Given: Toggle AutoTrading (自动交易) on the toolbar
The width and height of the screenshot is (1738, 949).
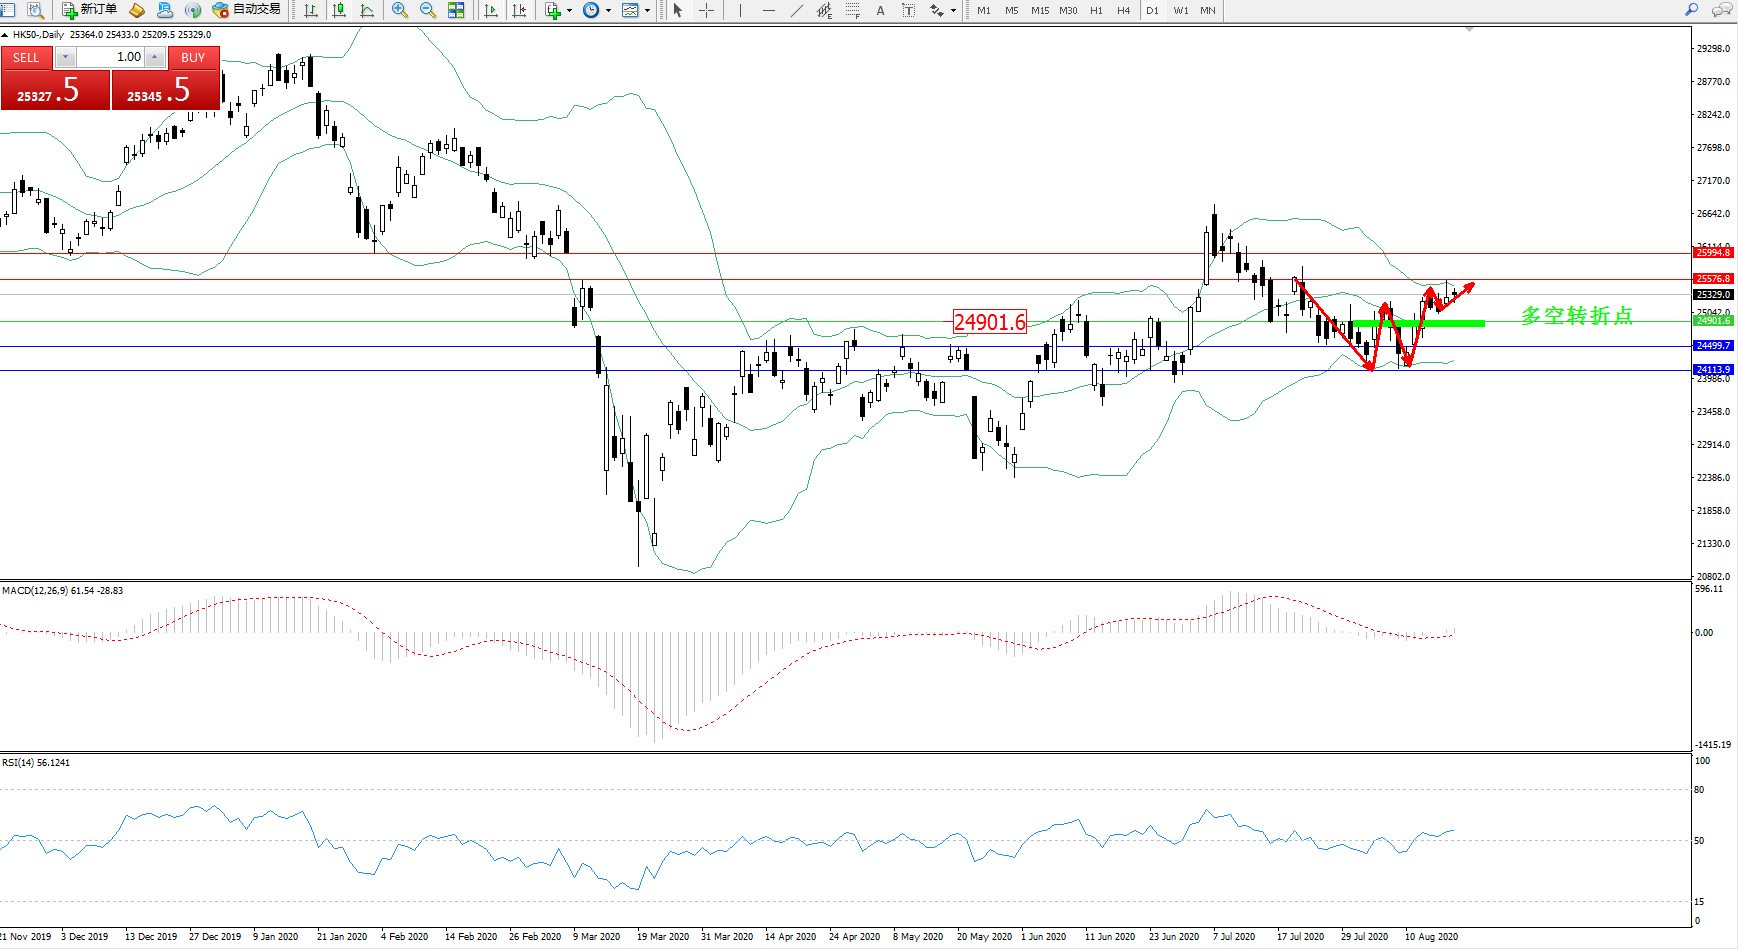Looking at the screenshot, I should (x=247, y=10).
